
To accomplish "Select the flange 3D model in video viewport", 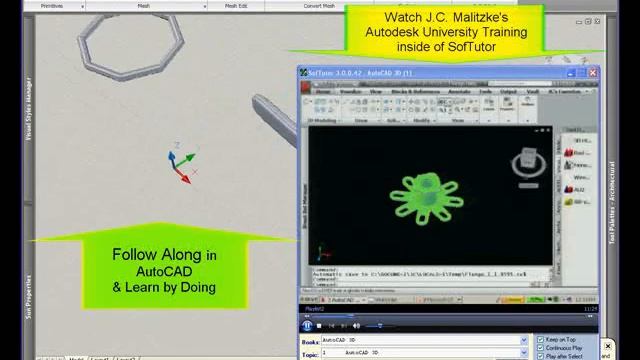I will [426, 199].
